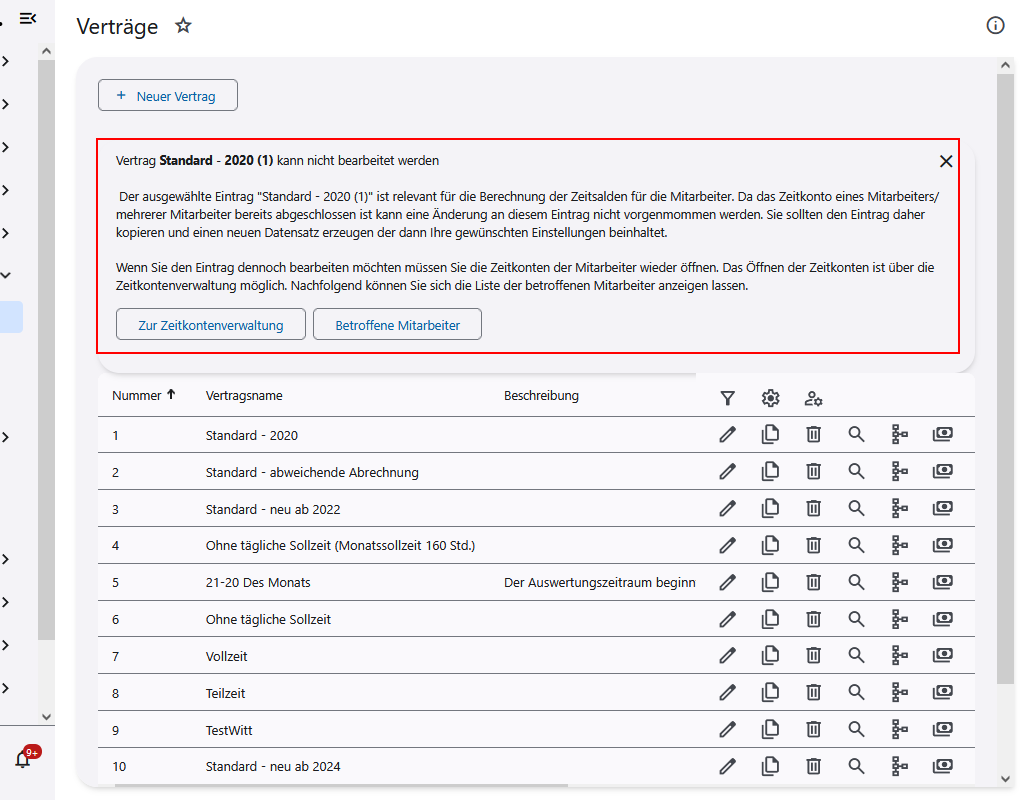Delete the Standard - neu ab 2022 contract
The width and height of the screenshot is (1024, 800).
click(x=814, y=508)
